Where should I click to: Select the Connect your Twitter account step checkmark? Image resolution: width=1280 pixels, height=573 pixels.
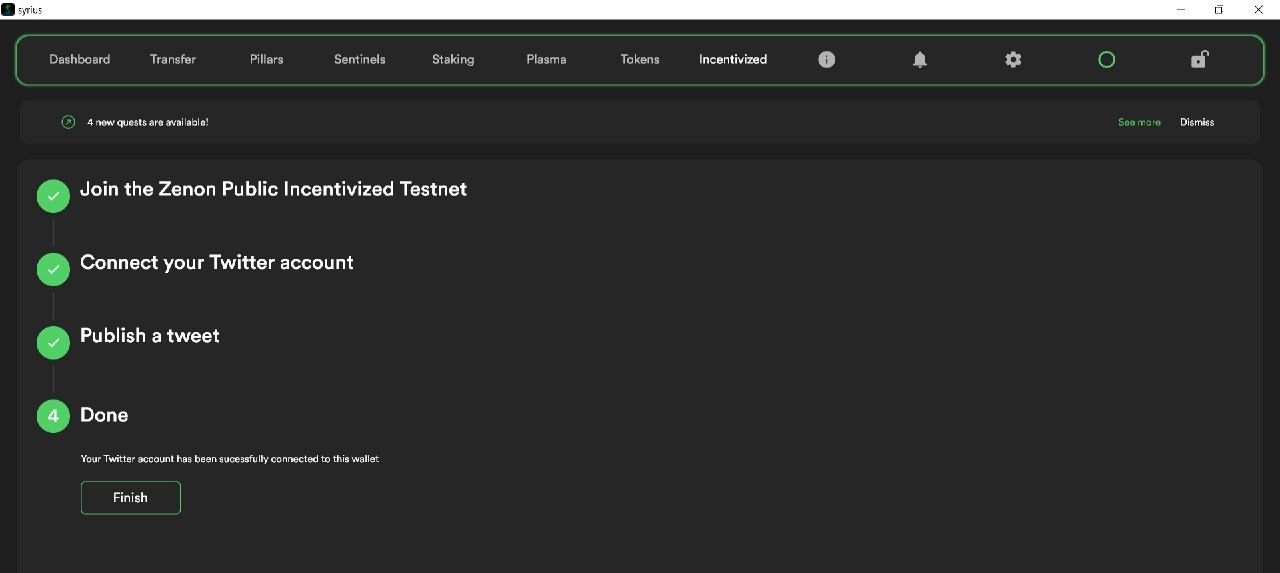[x=53, y=269]
